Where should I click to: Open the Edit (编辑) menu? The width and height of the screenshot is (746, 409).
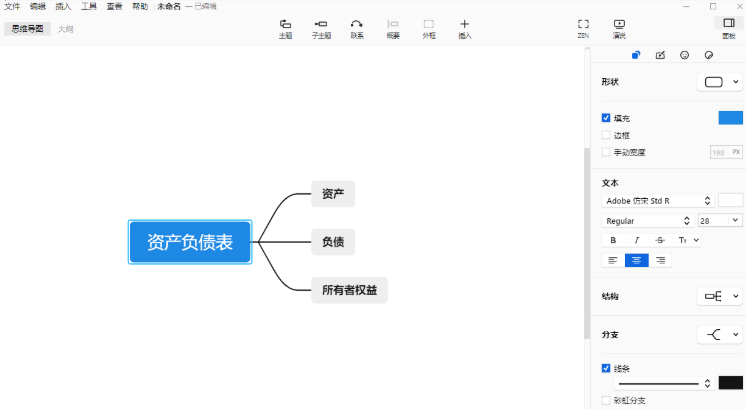38,6
